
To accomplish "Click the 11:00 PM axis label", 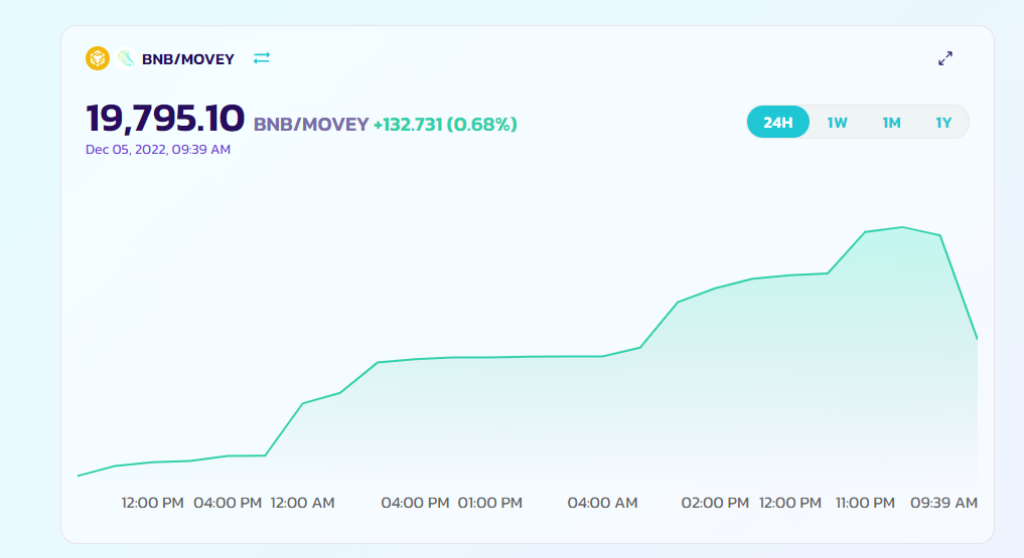I will click(865, 503).
